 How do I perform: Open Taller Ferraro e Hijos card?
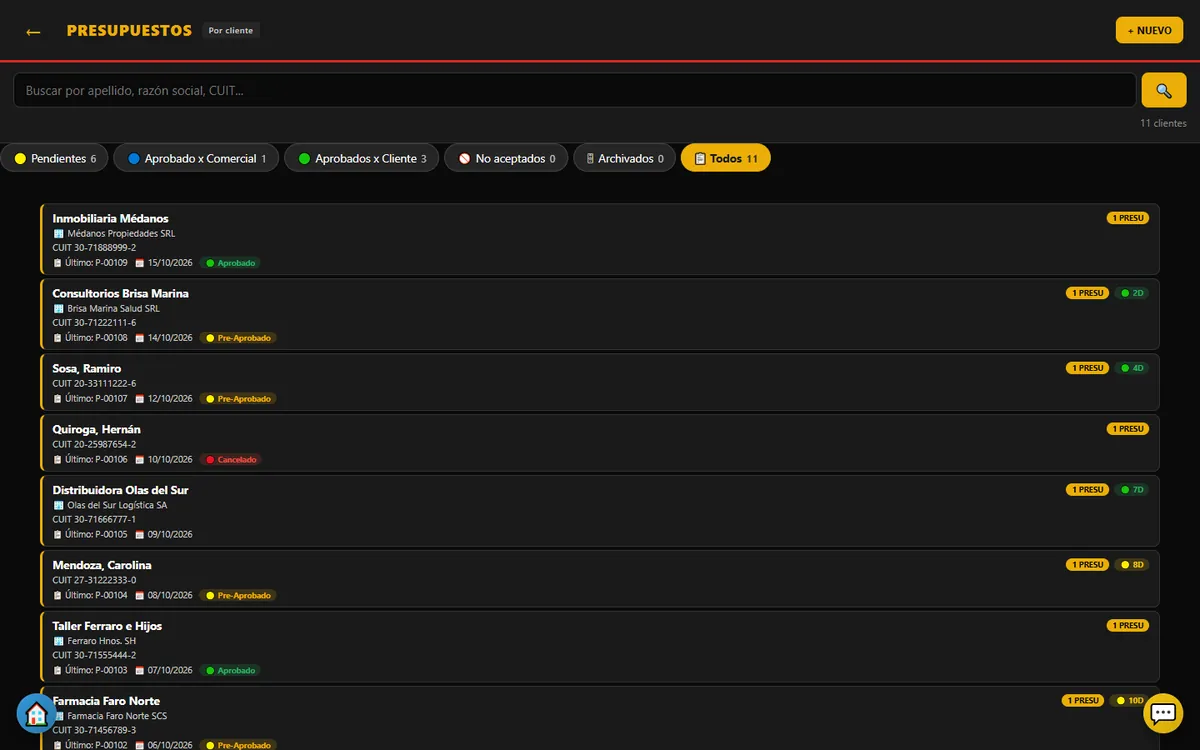coord(600,647)
